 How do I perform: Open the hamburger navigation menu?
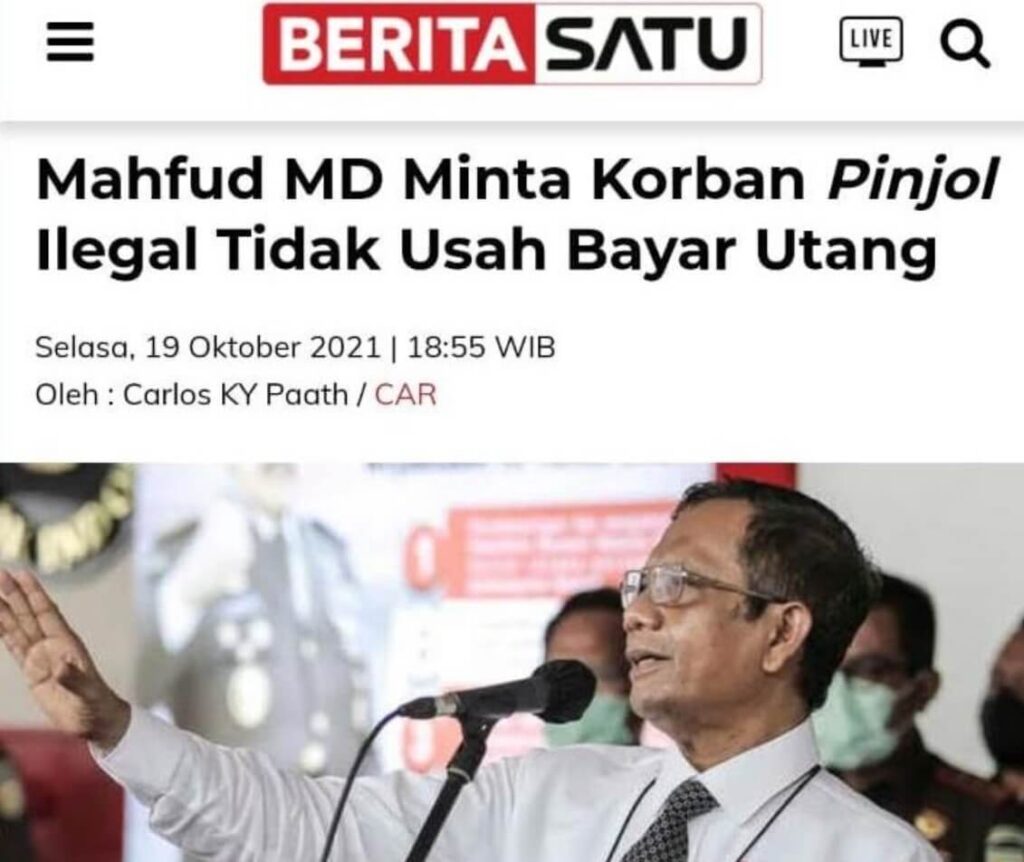tap(70, 42)
